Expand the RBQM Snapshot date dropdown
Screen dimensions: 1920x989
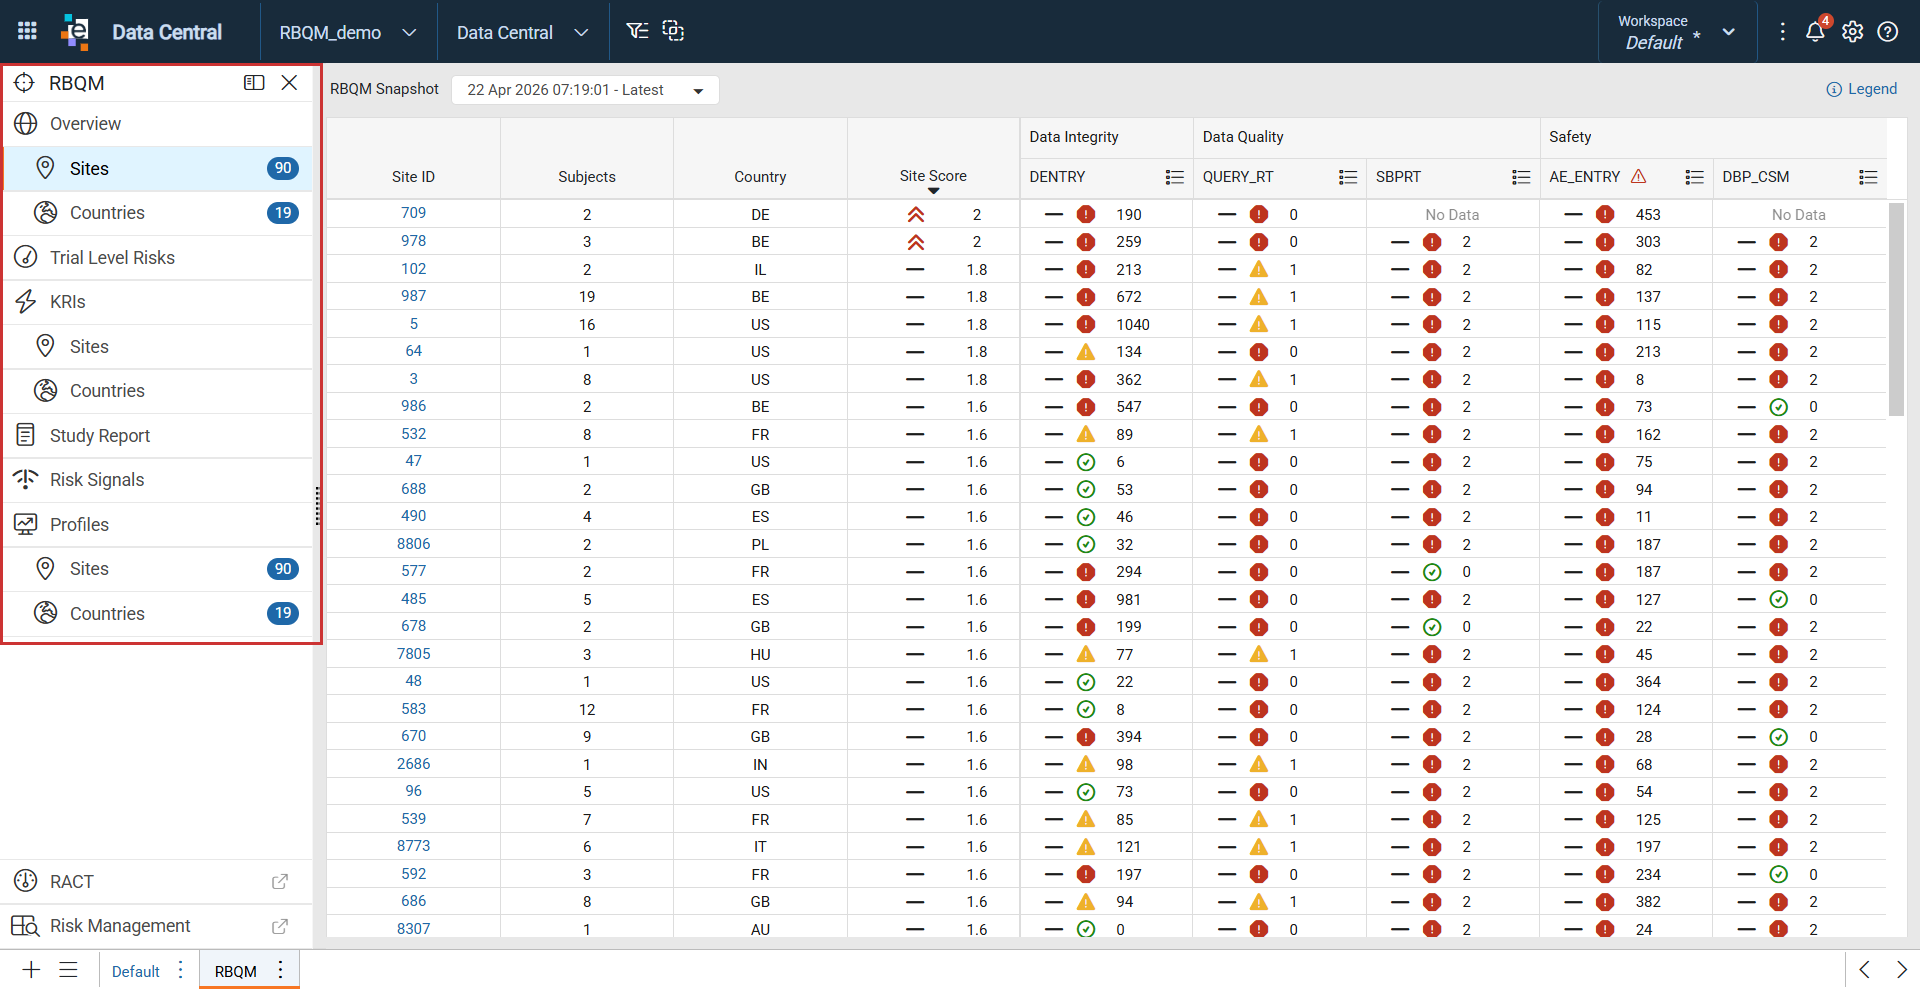tap(698, 91)
